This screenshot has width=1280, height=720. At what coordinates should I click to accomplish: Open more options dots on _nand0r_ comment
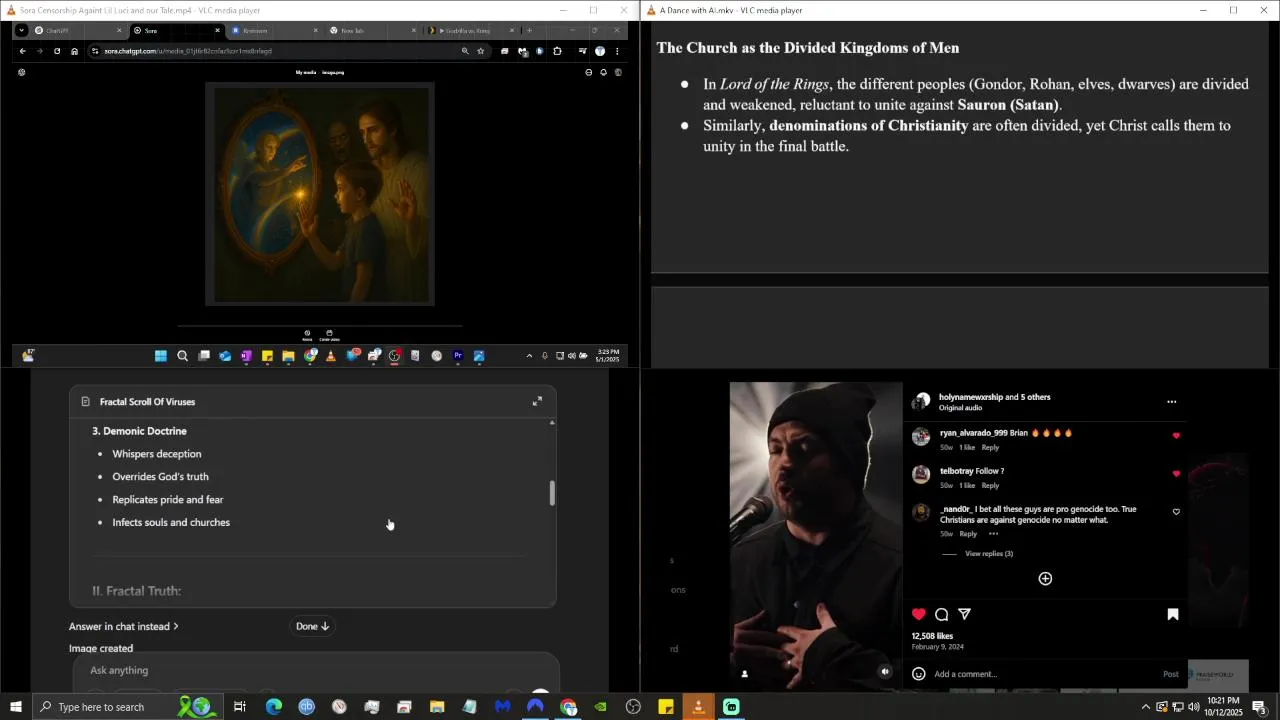[993, 533]
